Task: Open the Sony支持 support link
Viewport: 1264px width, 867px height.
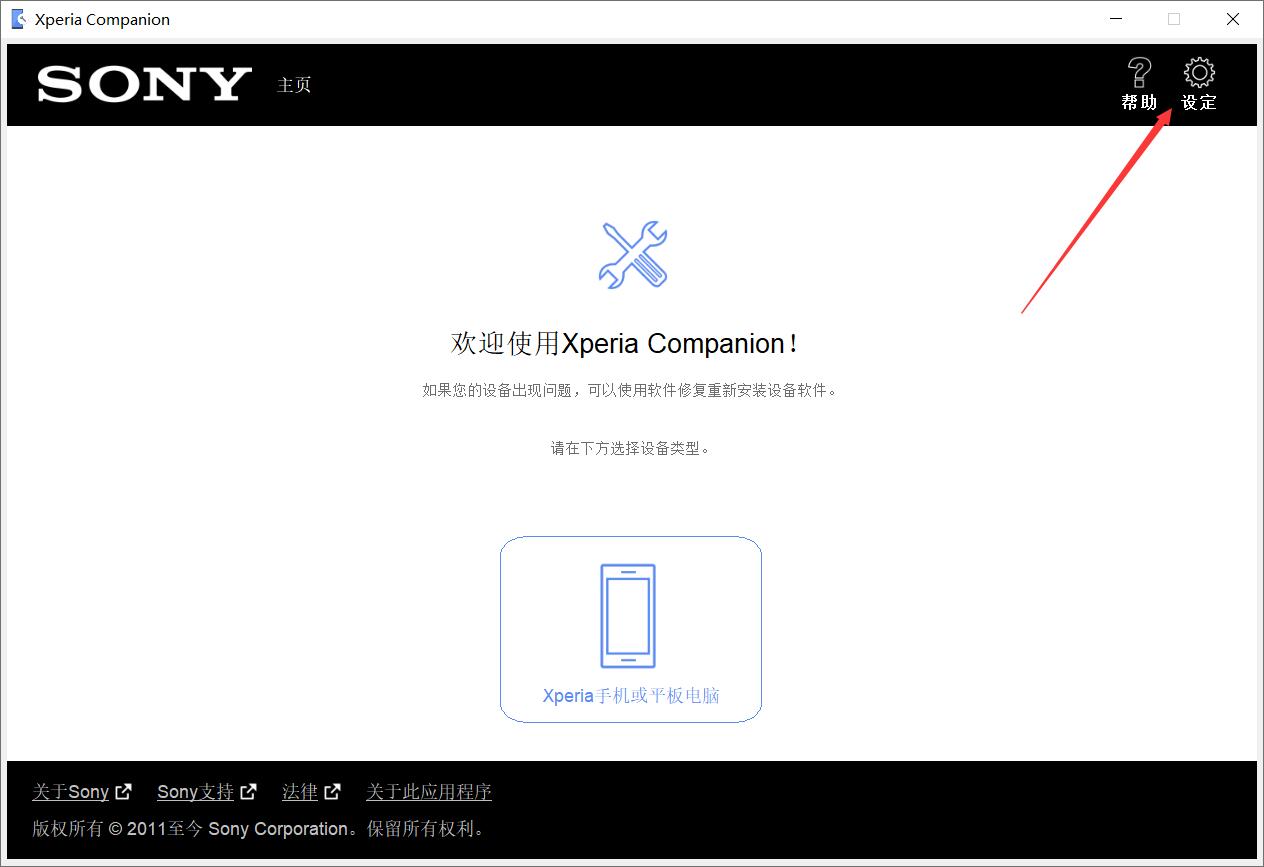Action: pyautogui.click(x=195, y=792)
